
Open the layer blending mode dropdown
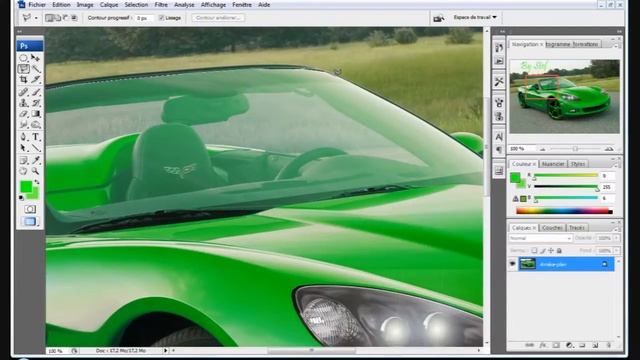(540, 238)
